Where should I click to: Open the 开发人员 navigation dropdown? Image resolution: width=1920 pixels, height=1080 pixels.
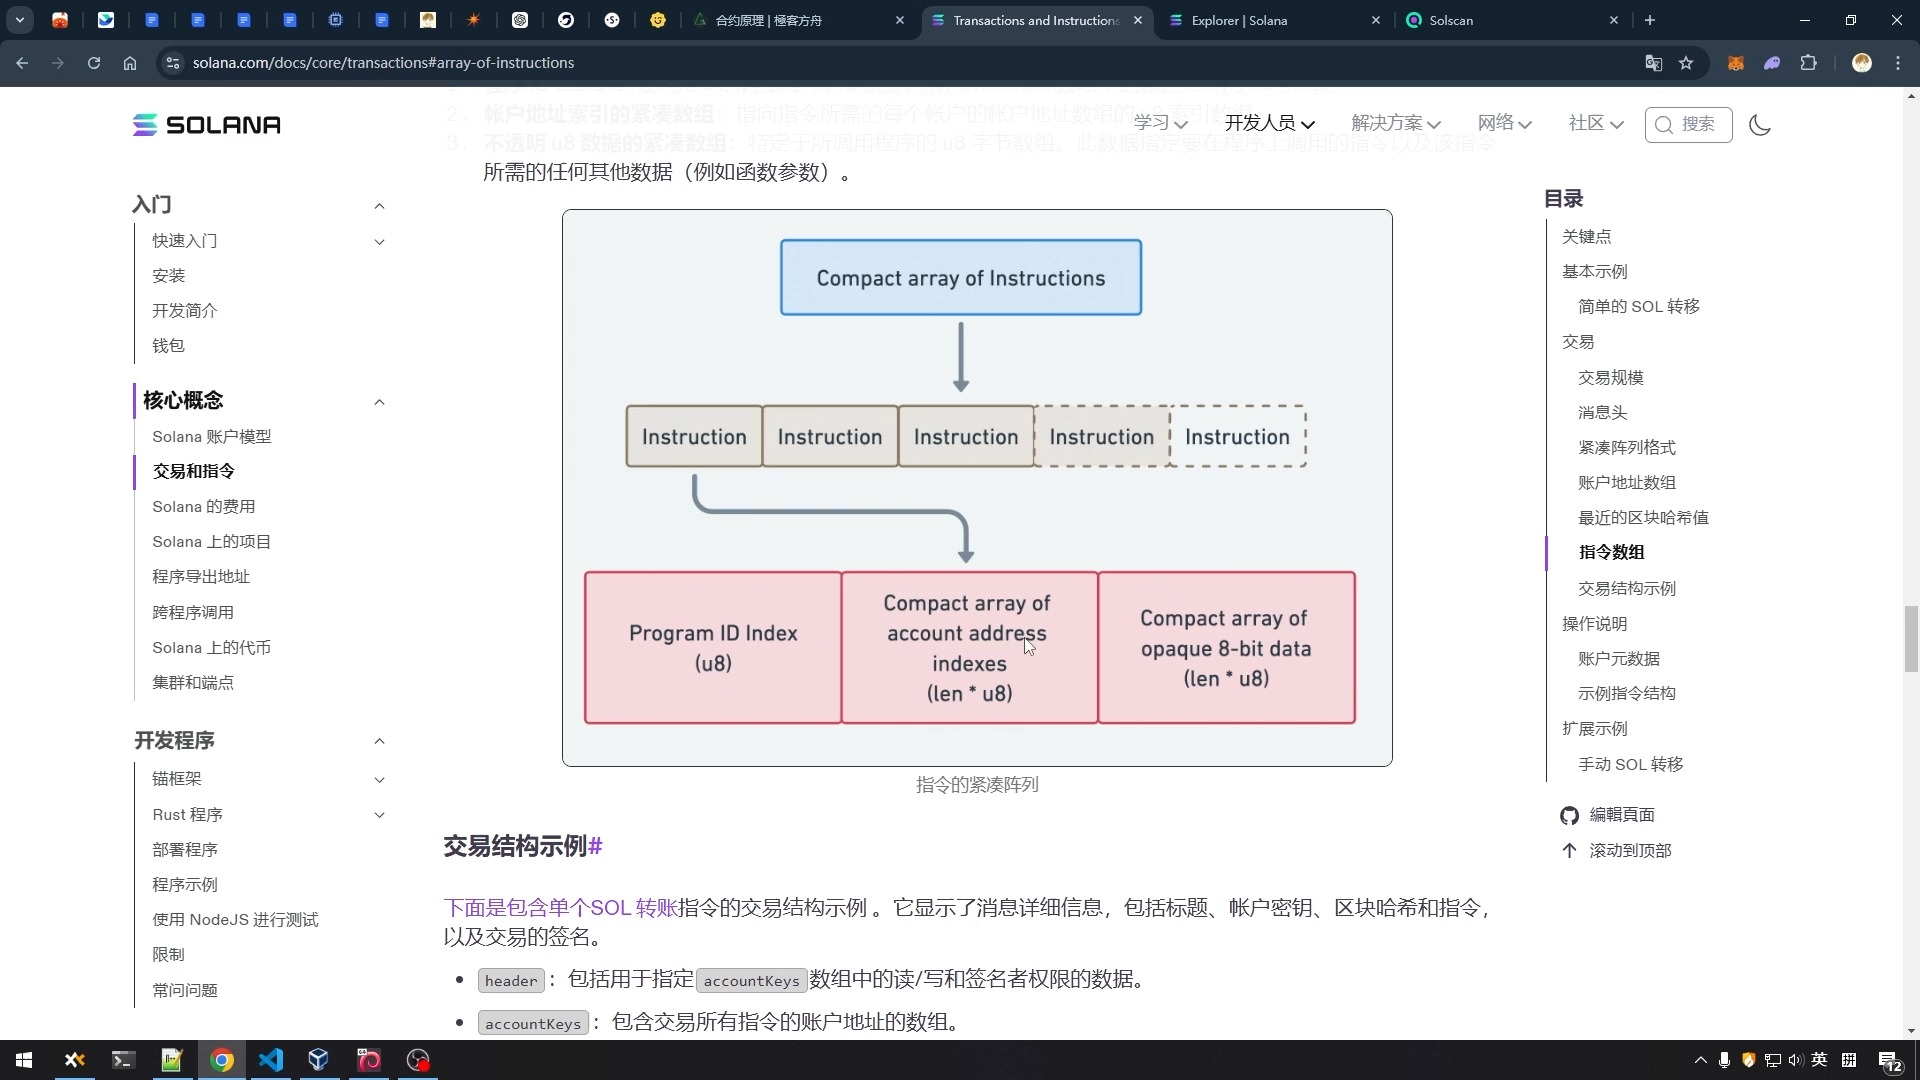tap(1269, 123)
